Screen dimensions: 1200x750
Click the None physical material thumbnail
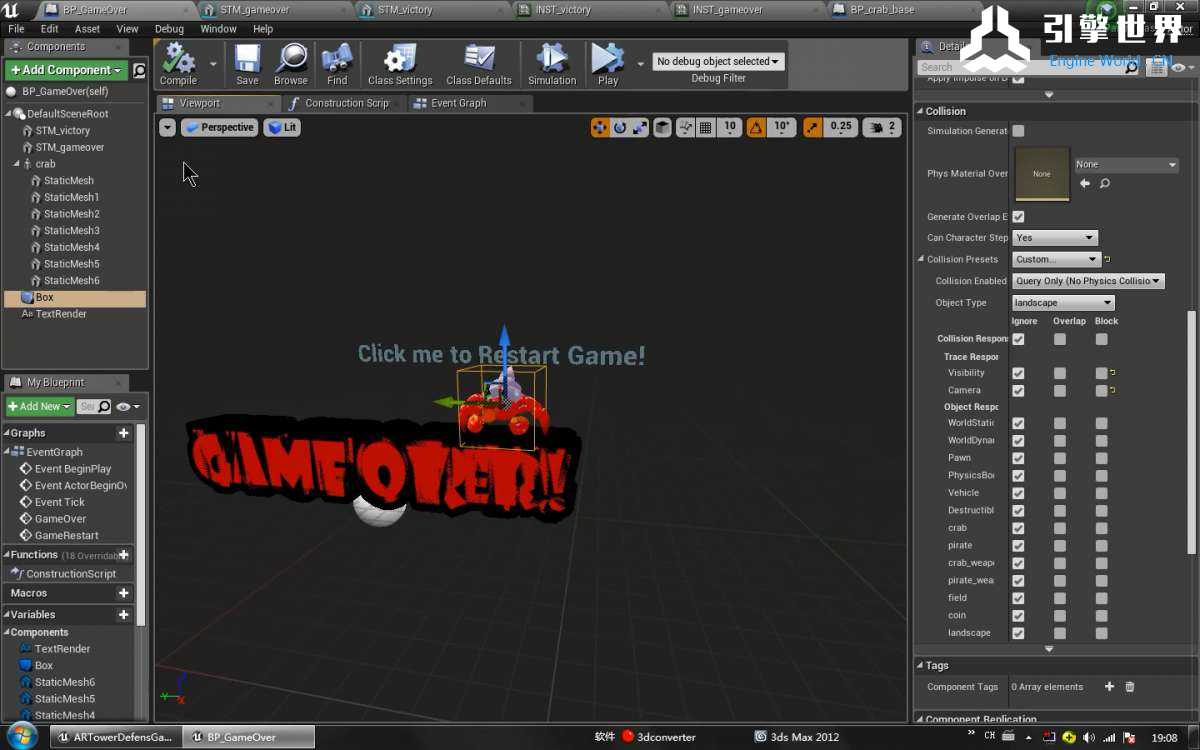pos(1042,174)
